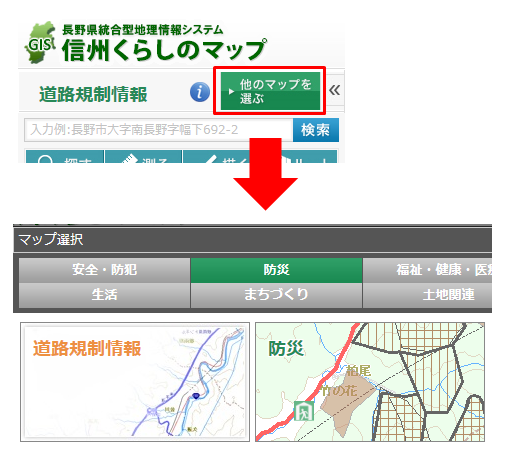Open the まちづくり category tab
Image resolution: width=510 pixels, height=454 pixels.
click(276, 295)
